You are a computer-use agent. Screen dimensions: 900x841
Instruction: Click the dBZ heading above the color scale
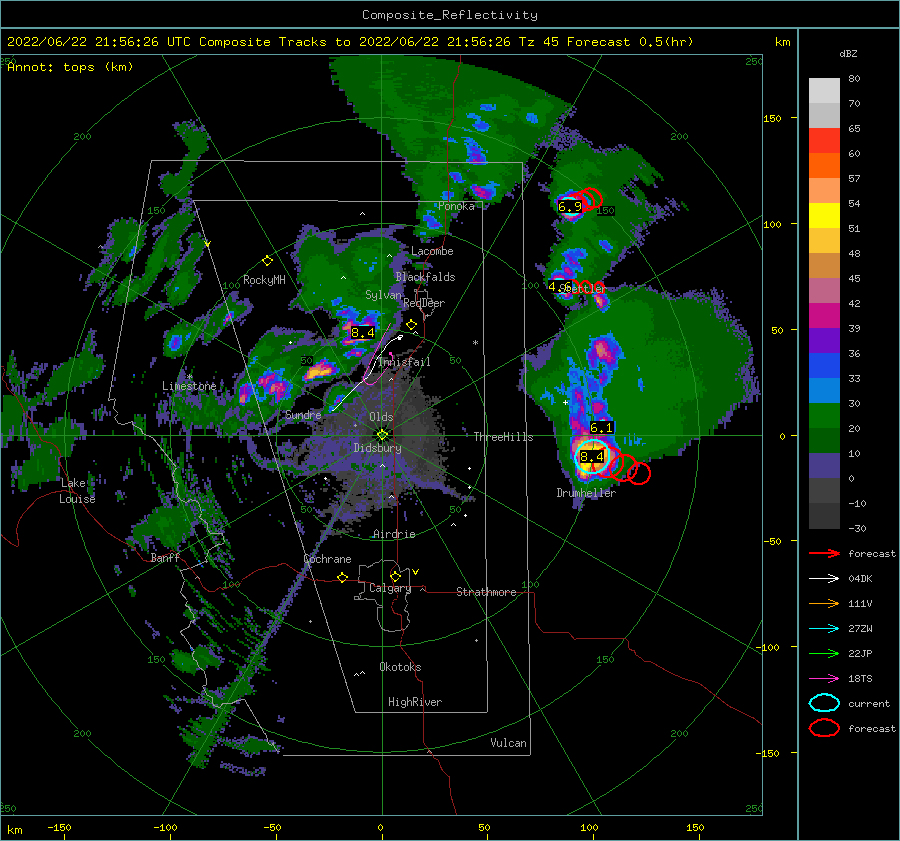(x=848, y=53)
